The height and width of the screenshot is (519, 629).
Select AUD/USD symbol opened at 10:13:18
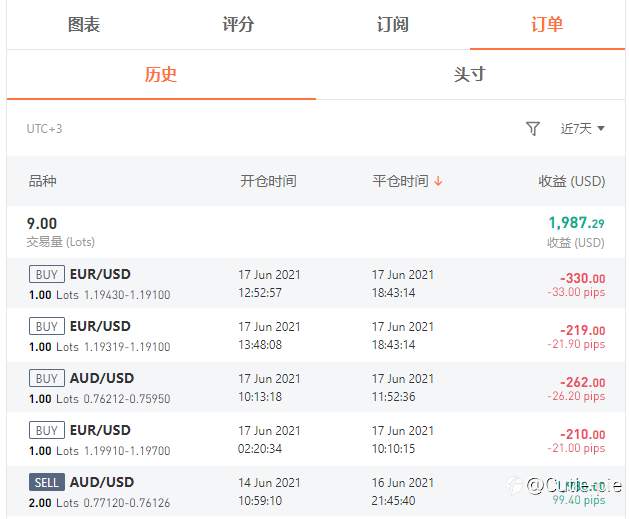[x=102, y=378]
